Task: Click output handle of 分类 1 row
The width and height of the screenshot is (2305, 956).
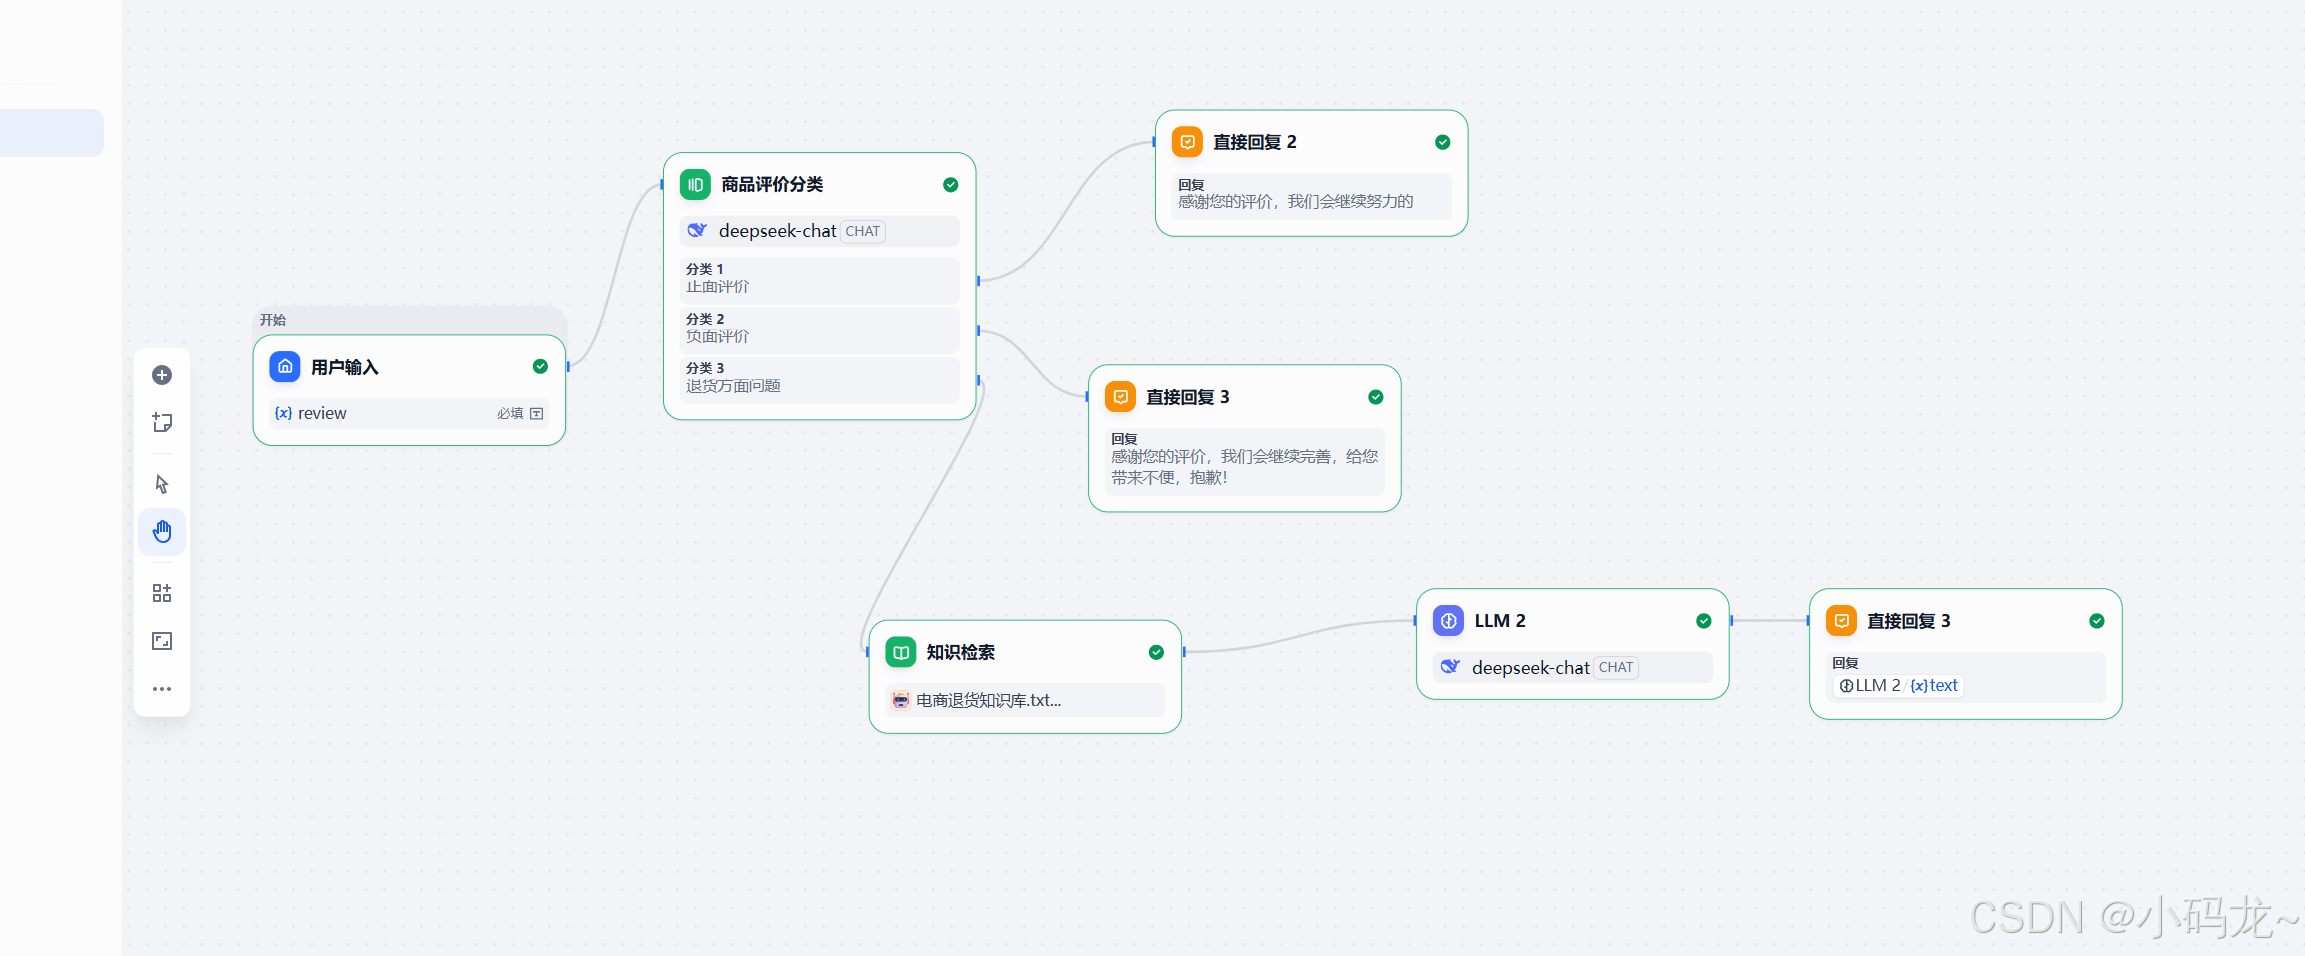Action: click(978, 281)
